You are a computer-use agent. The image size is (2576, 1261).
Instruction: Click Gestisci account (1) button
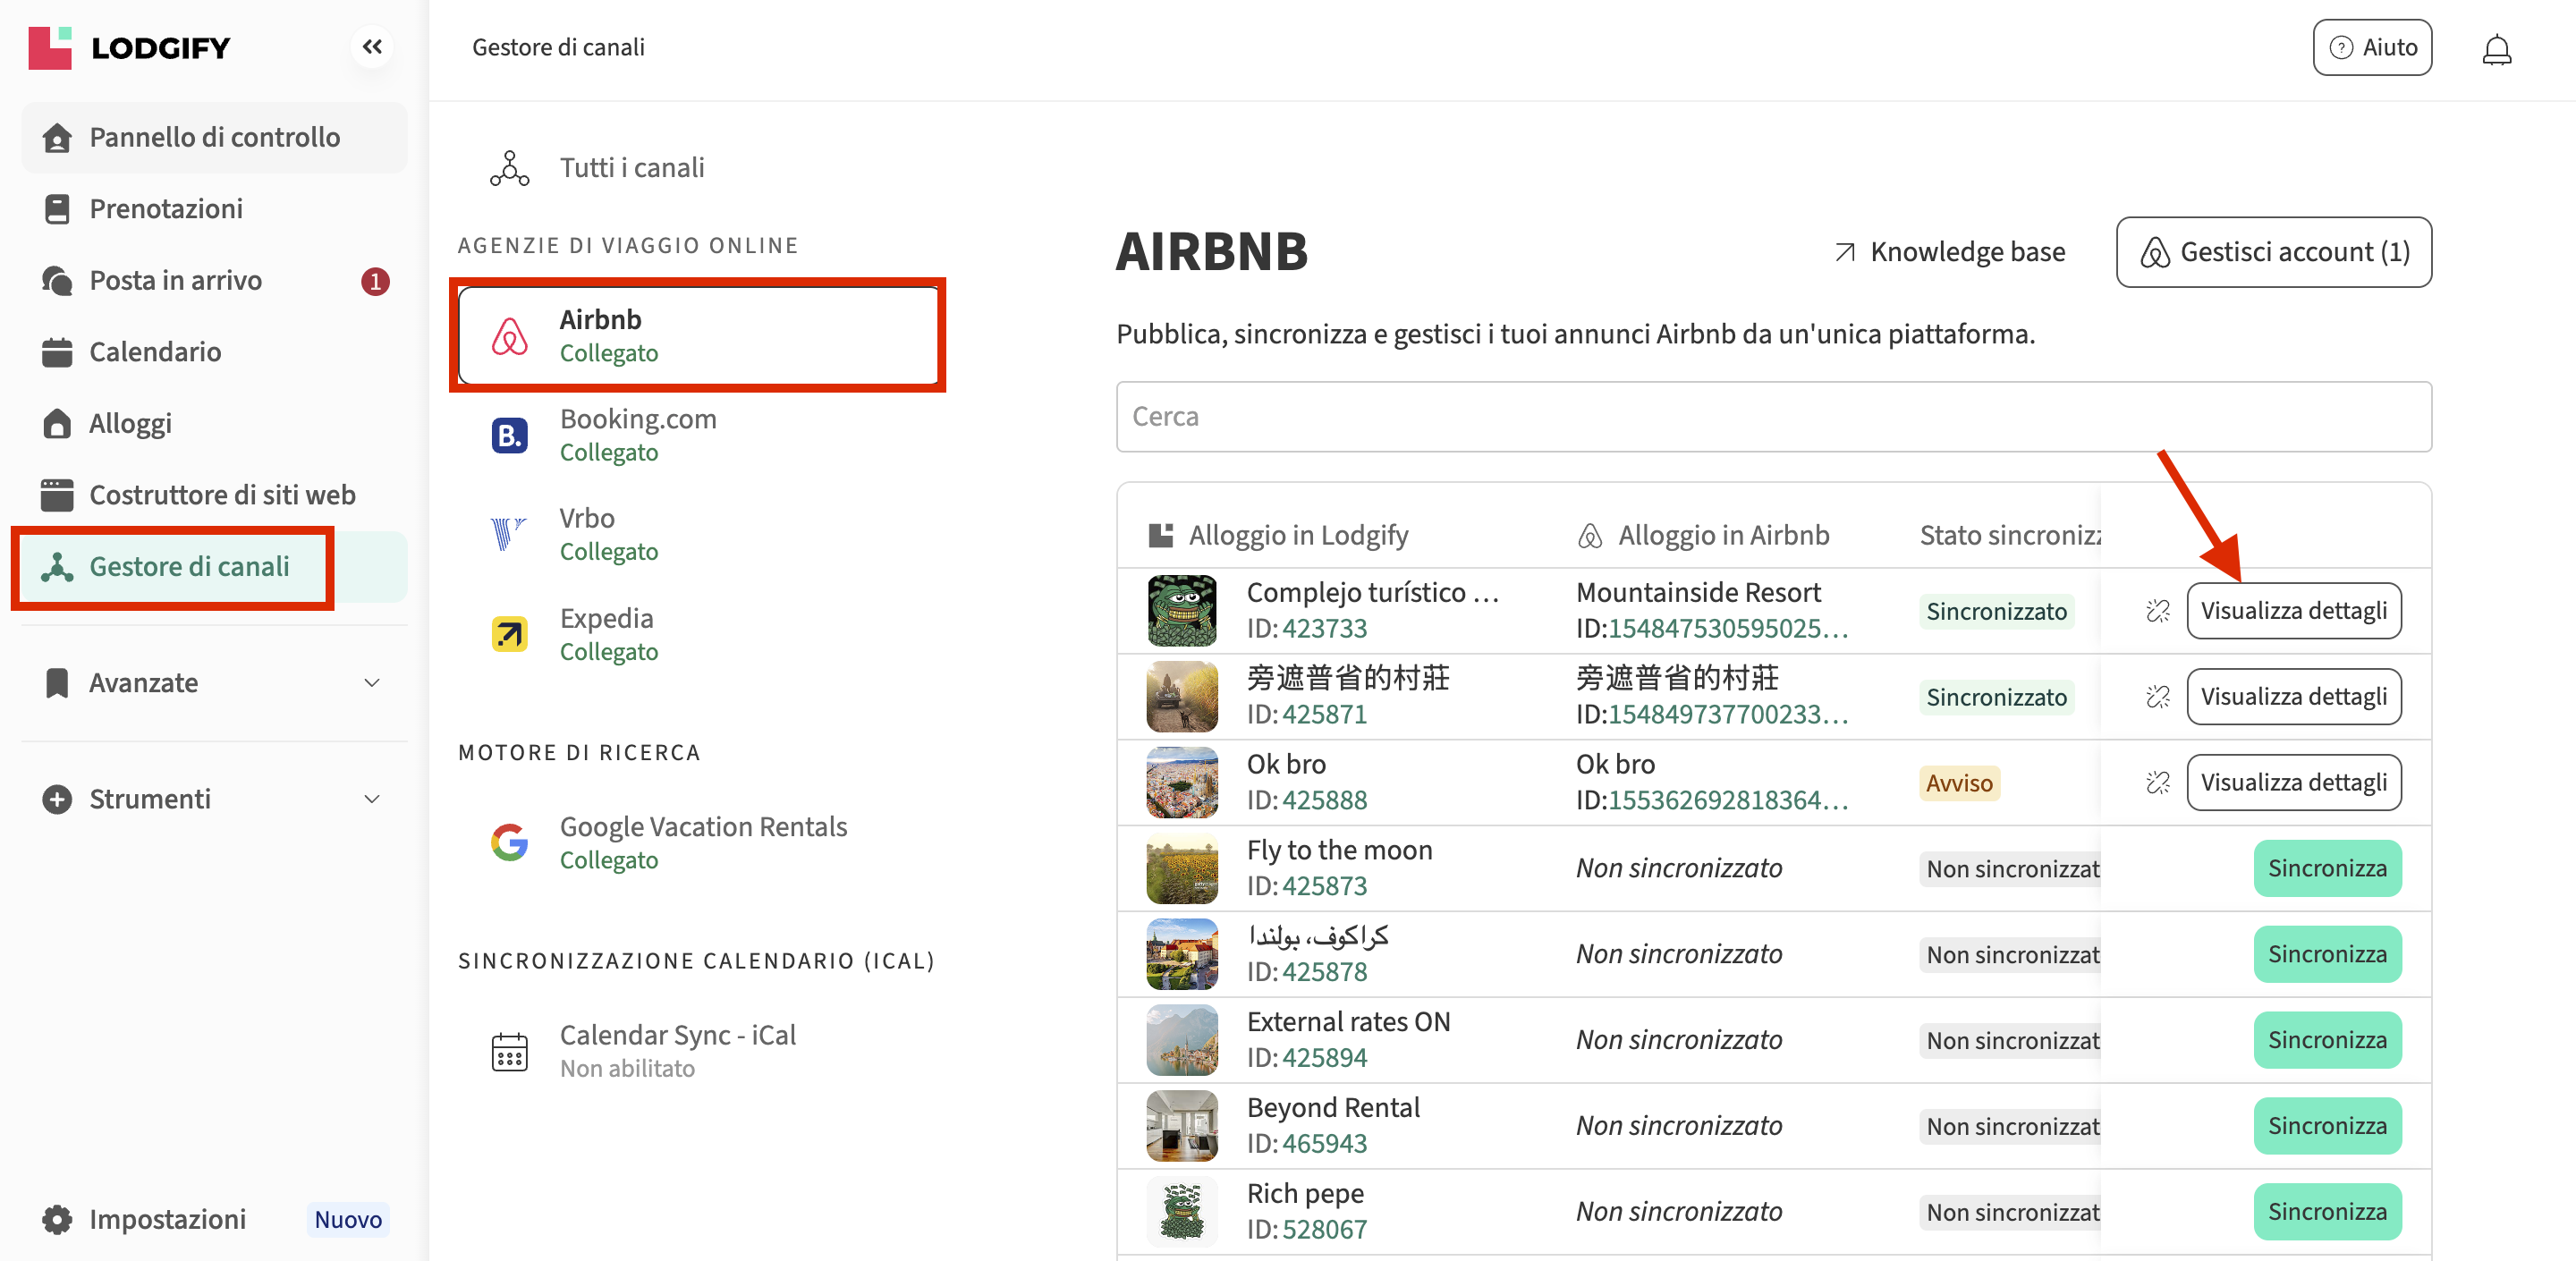click(2273, 252)
